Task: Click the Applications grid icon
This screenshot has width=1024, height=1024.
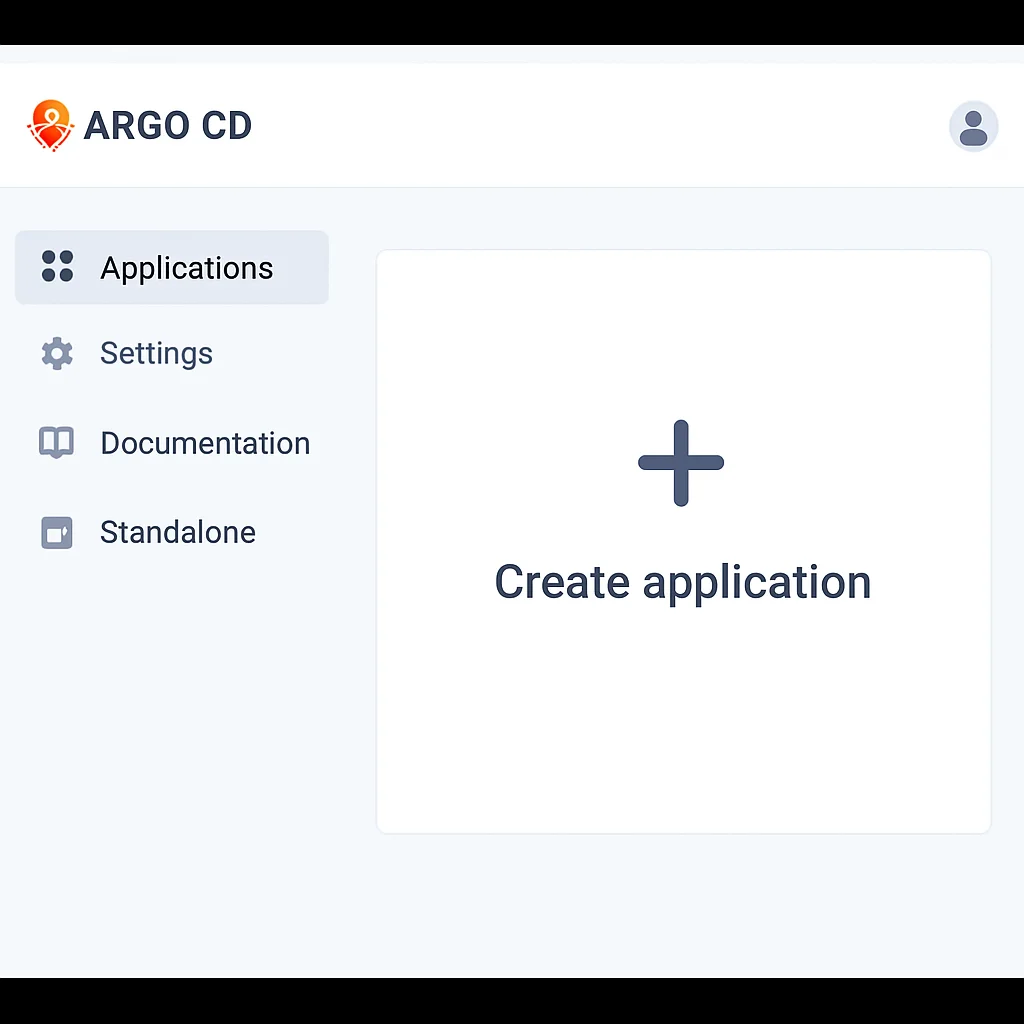Action: click(x=57, y=266)
